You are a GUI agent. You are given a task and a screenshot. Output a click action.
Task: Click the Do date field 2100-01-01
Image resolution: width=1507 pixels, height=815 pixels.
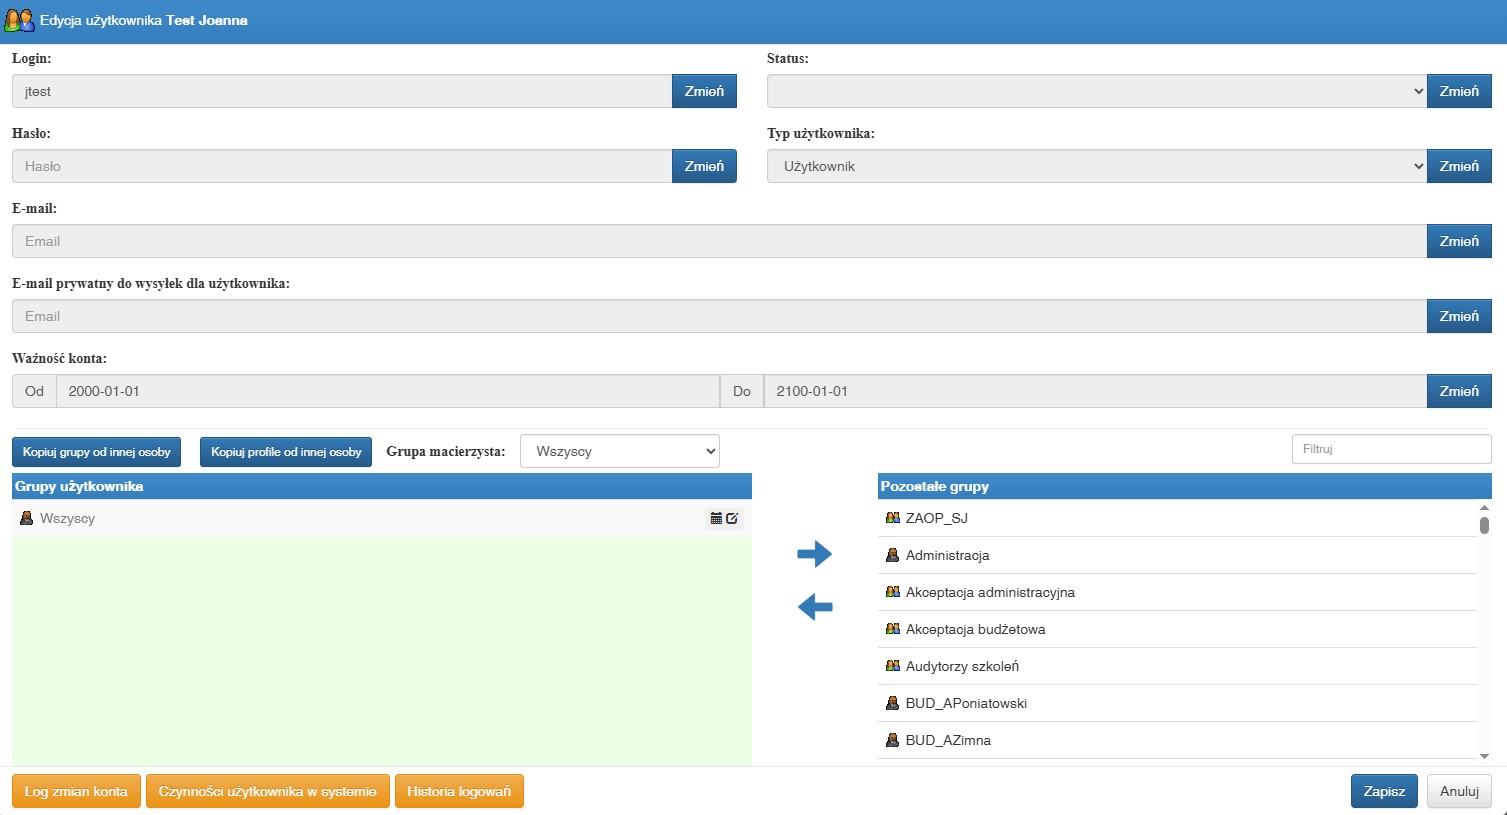[1095, 391]
